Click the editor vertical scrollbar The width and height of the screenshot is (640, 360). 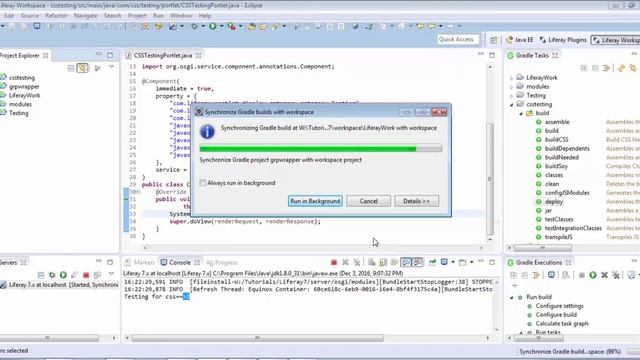(490, 179)
